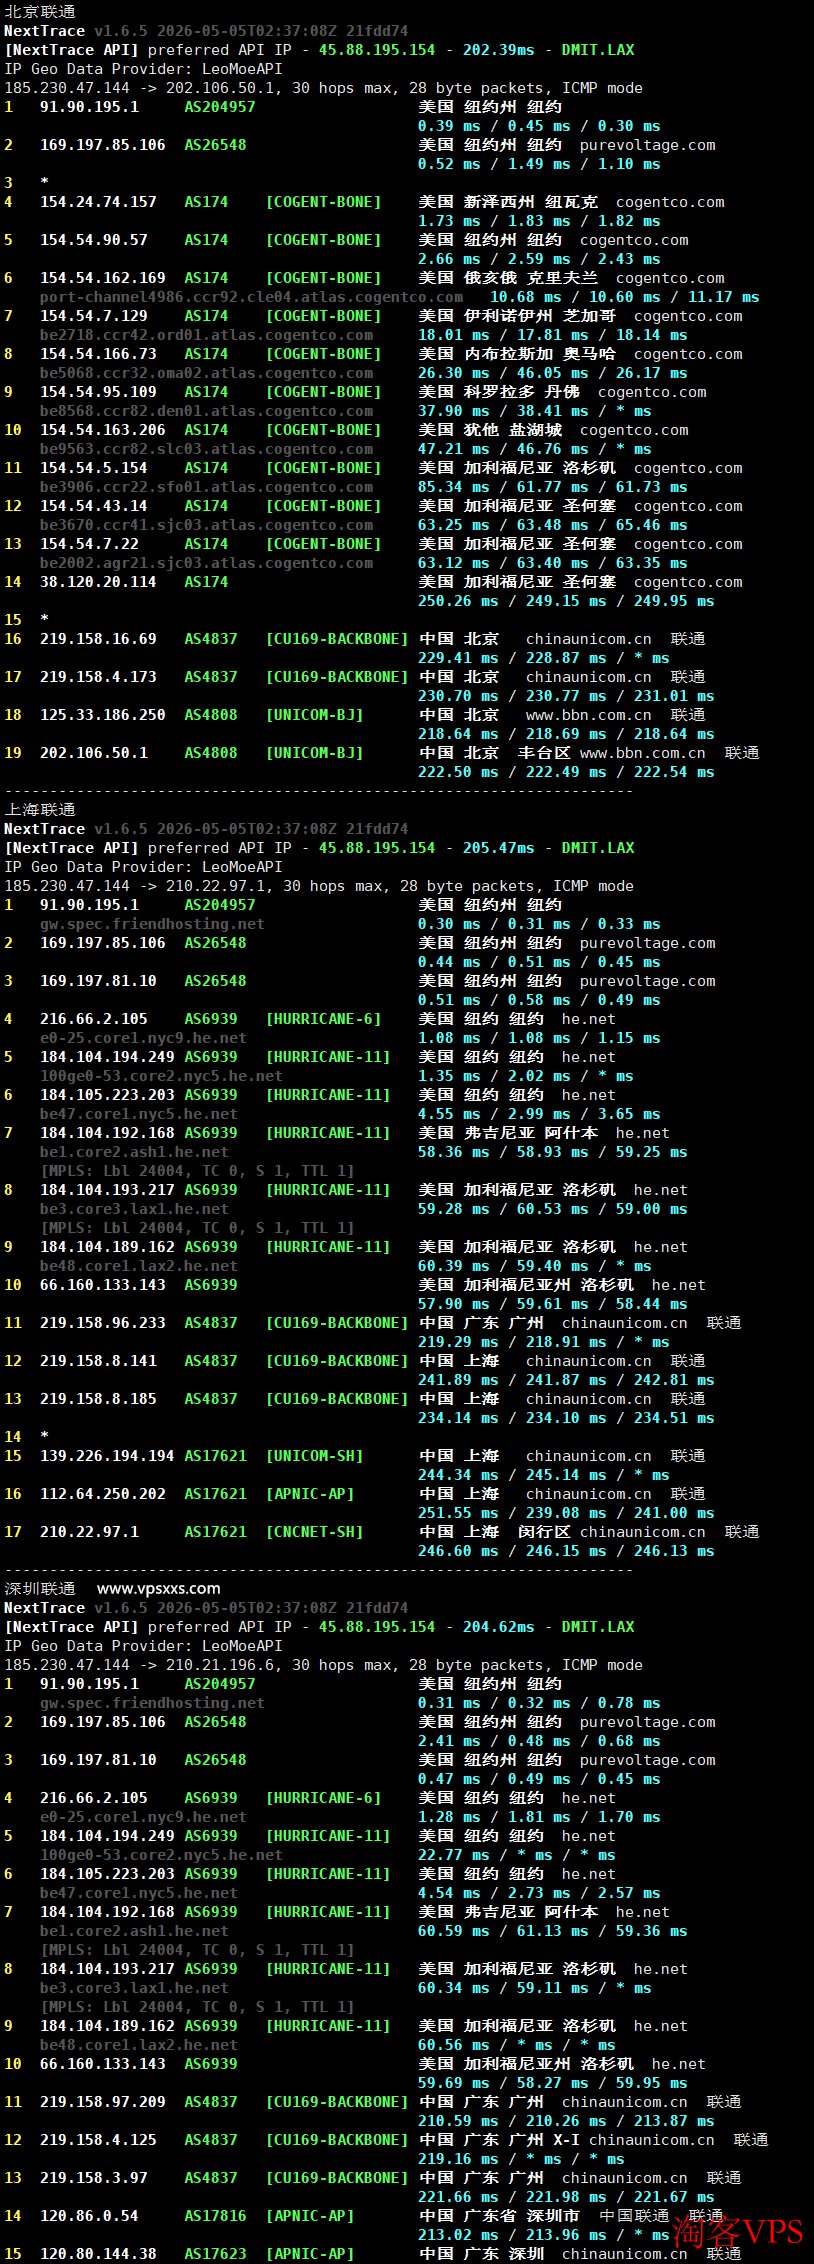
Task: Click the 深圳联通 section header
Action: tap(40, 1589)
